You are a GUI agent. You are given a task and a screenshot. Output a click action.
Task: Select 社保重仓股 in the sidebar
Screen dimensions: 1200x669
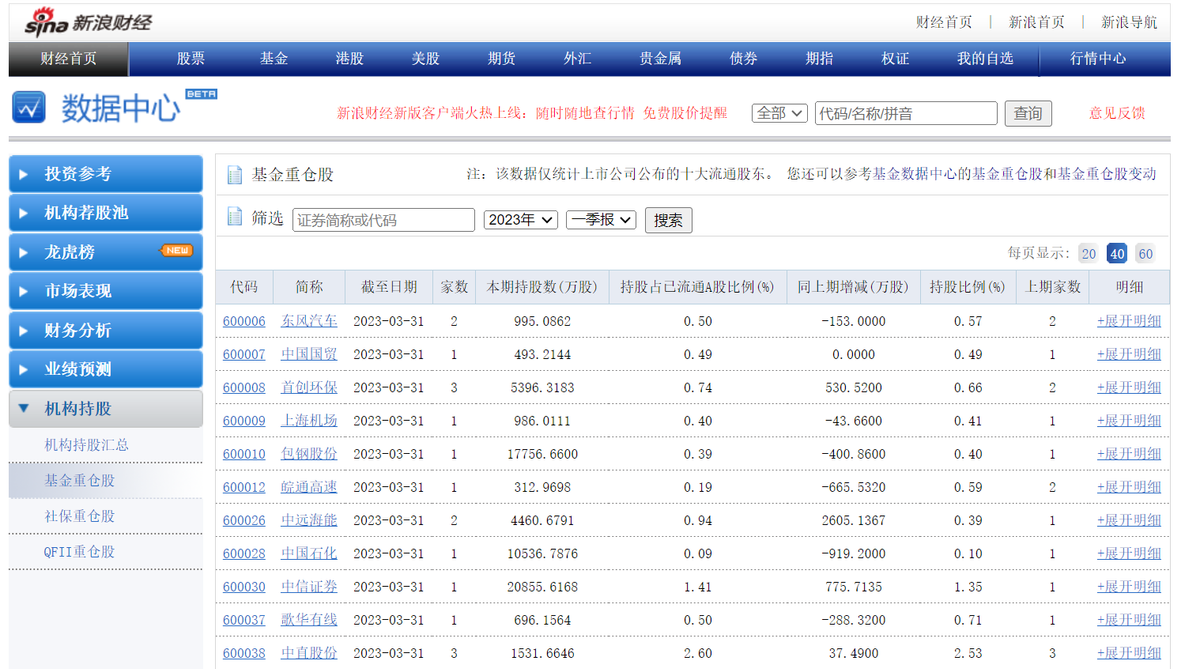[80, 516]
